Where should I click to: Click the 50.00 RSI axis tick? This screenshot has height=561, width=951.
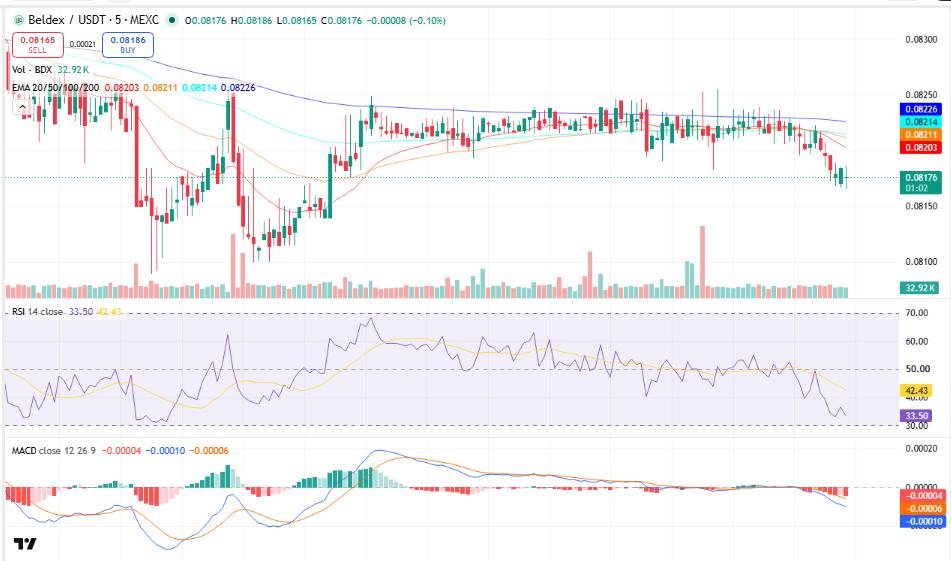click(916, 369)
